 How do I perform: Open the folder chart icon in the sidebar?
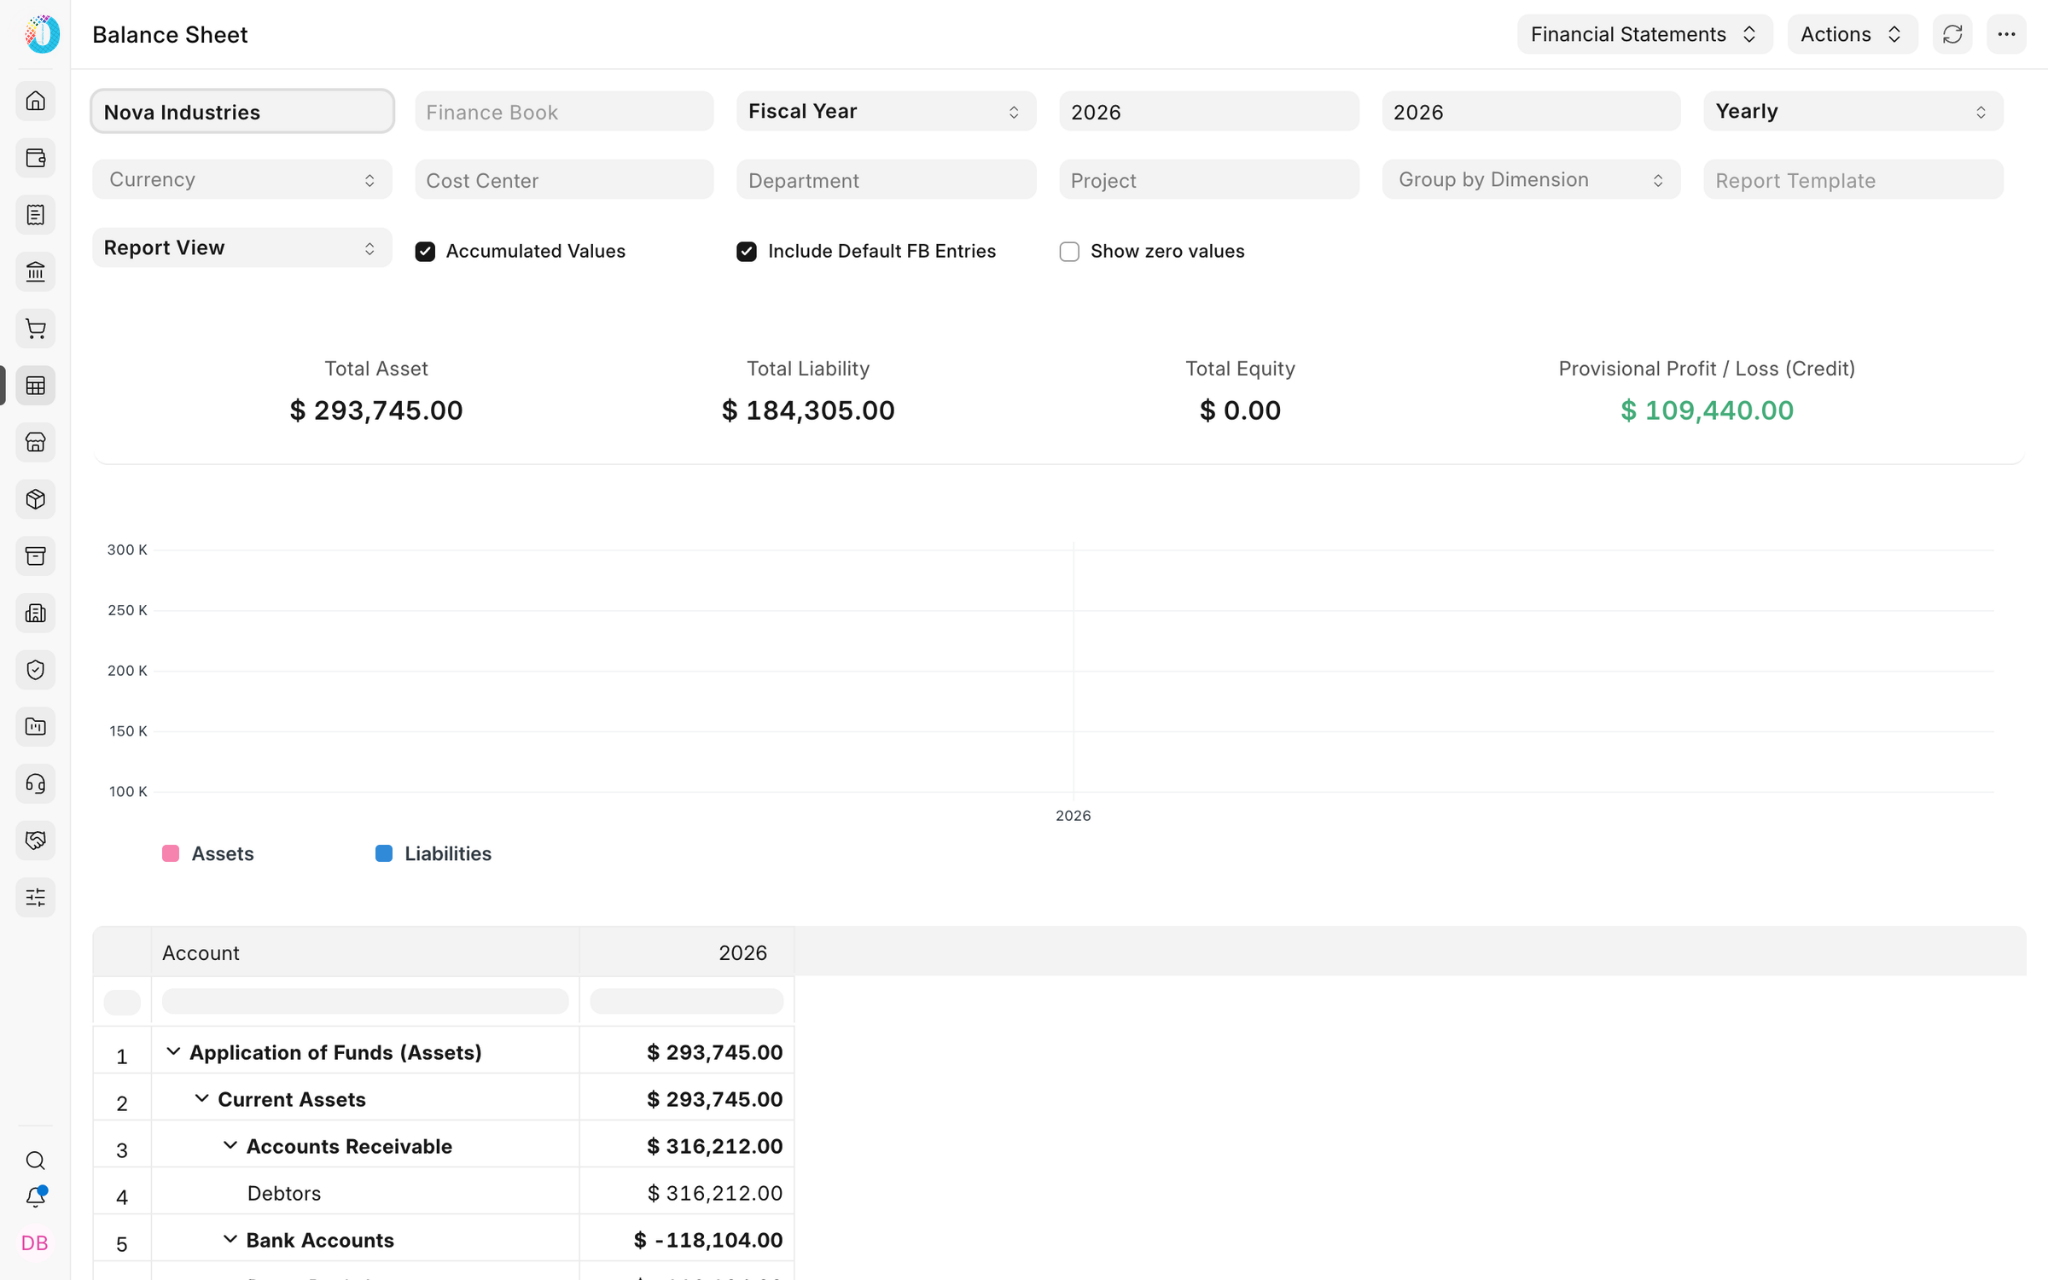(x=35, y=727)
